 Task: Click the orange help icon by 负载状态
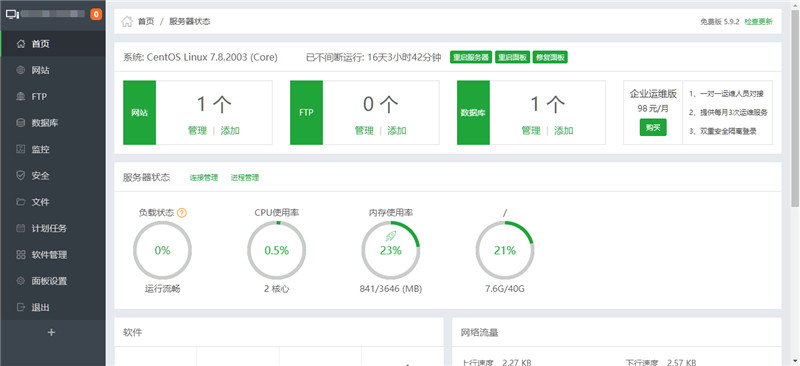(x=182, y=213)
